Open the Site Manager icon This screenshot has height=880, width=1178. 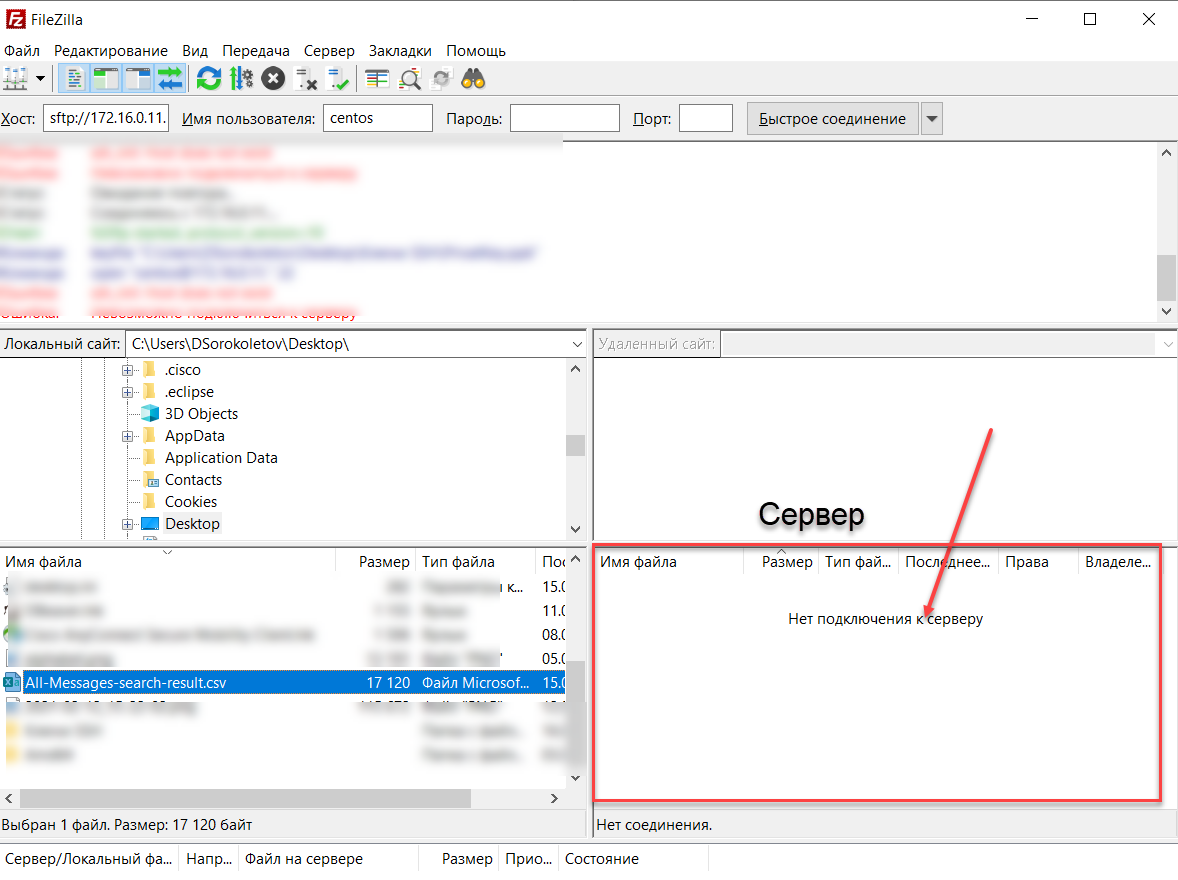(x=16, y=78)
